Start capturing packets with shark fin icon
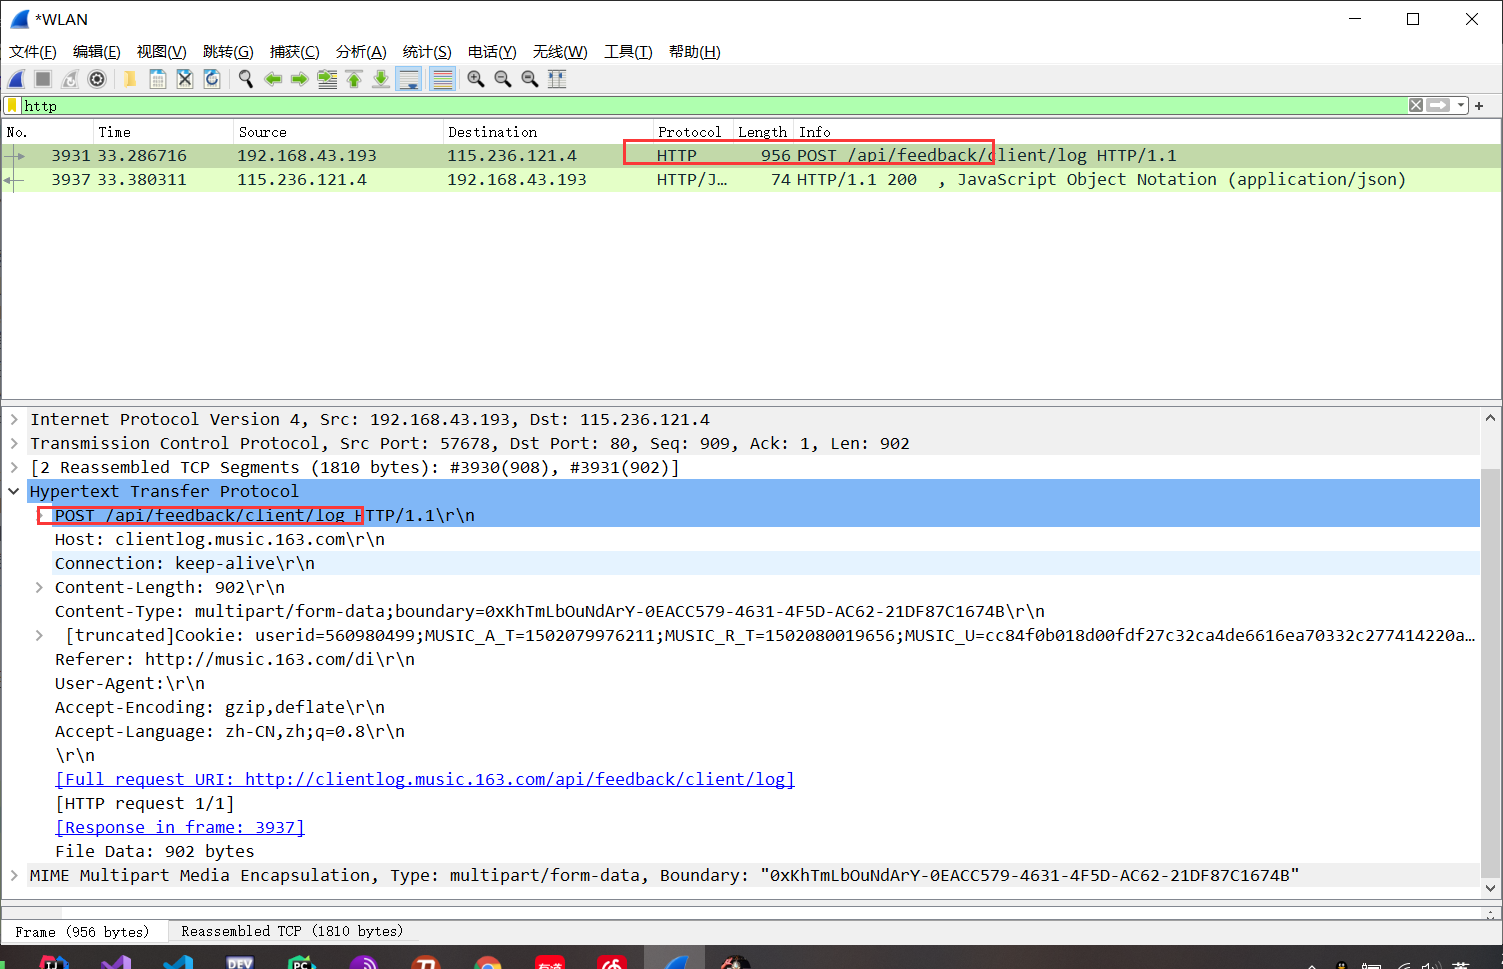The image size is (1503, 969). pos(17,79)
